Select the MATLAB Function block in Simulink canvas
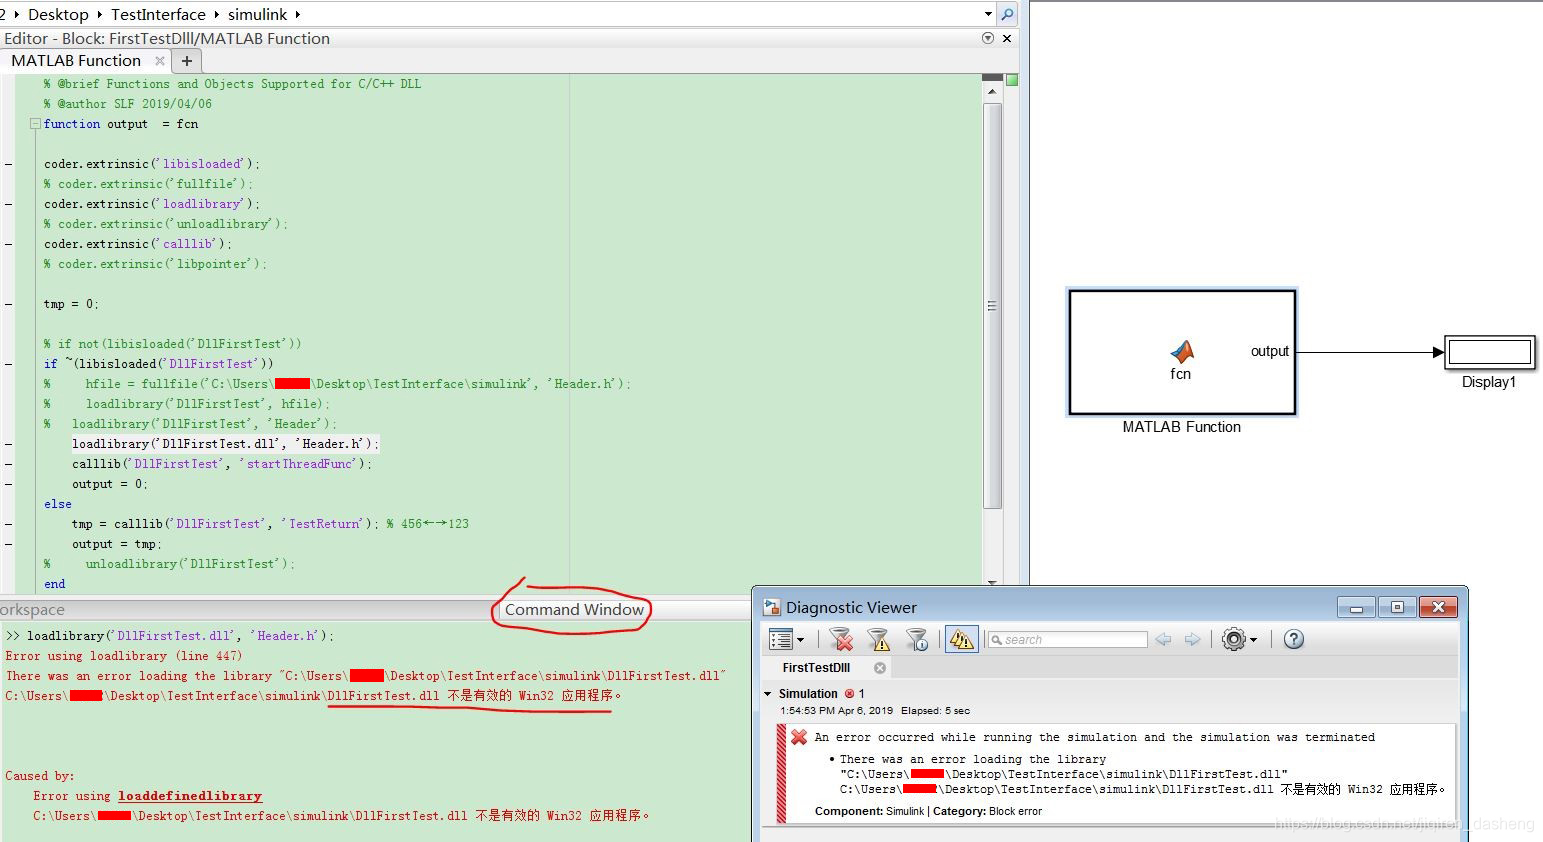Image resolution: width=1543 pixels, height=842 pixels. tap(1182, 352)
